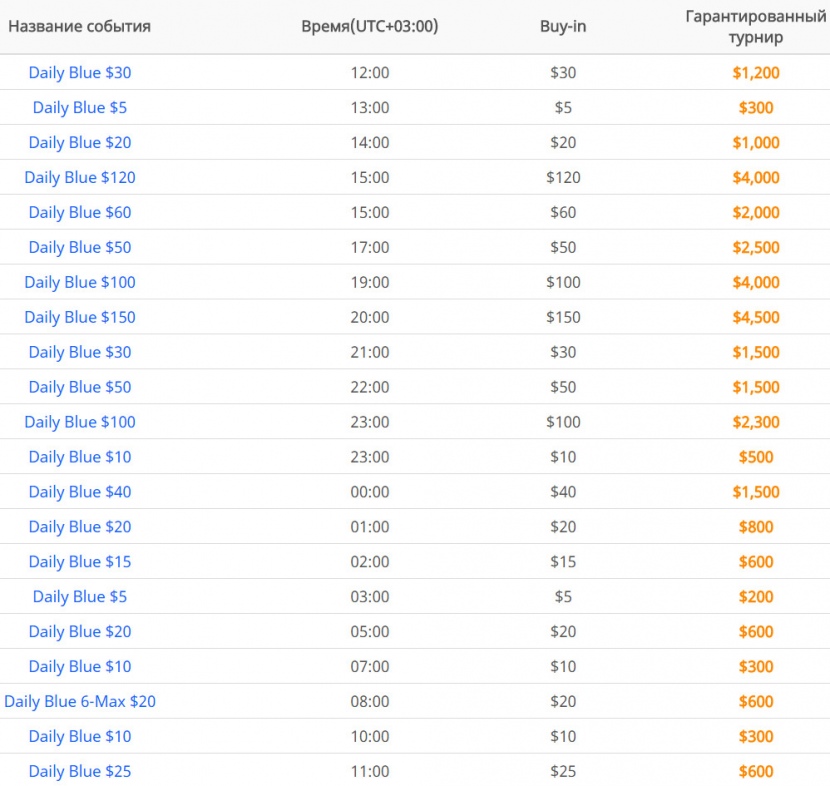Select Daily Blue $50 link for 17:00 event

[80, 247]
